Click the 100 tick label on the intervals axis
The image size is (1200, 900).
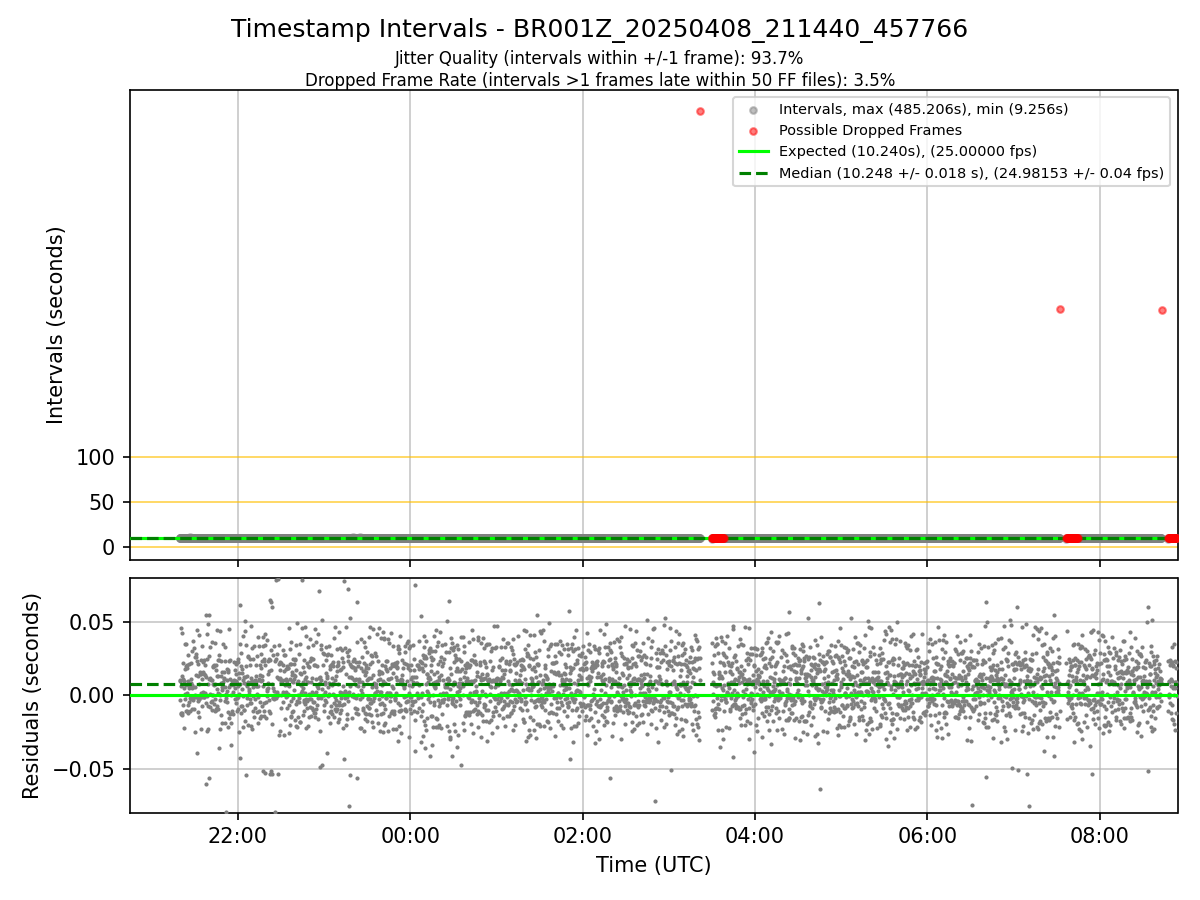click(x=94, y=458)
